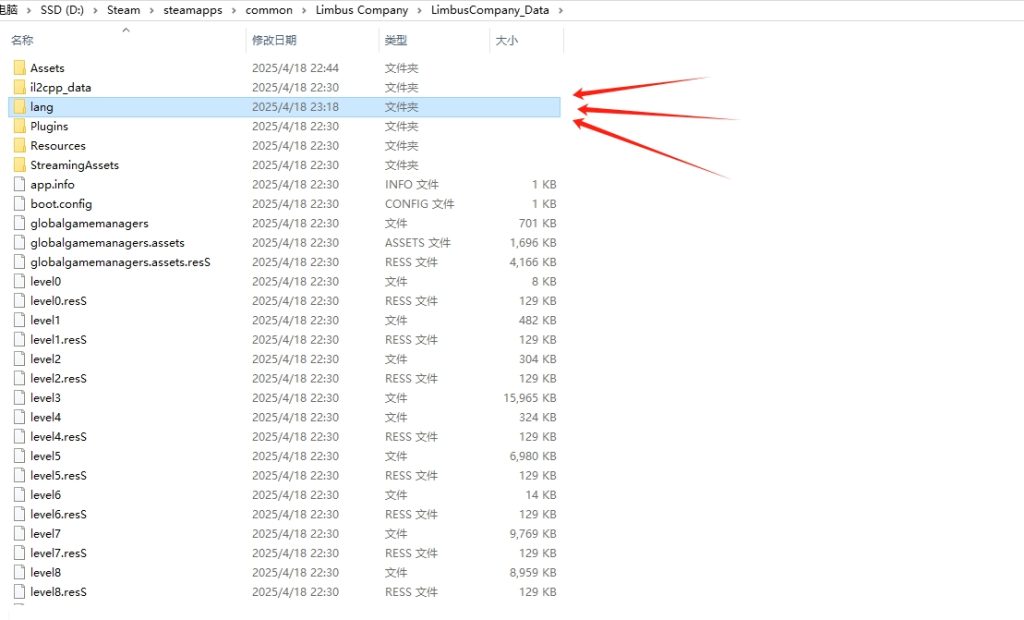The image size is (1024, 620).
Task: Click the globalgamemanagers.assets.resS file icon
Action: pos(20,262)
